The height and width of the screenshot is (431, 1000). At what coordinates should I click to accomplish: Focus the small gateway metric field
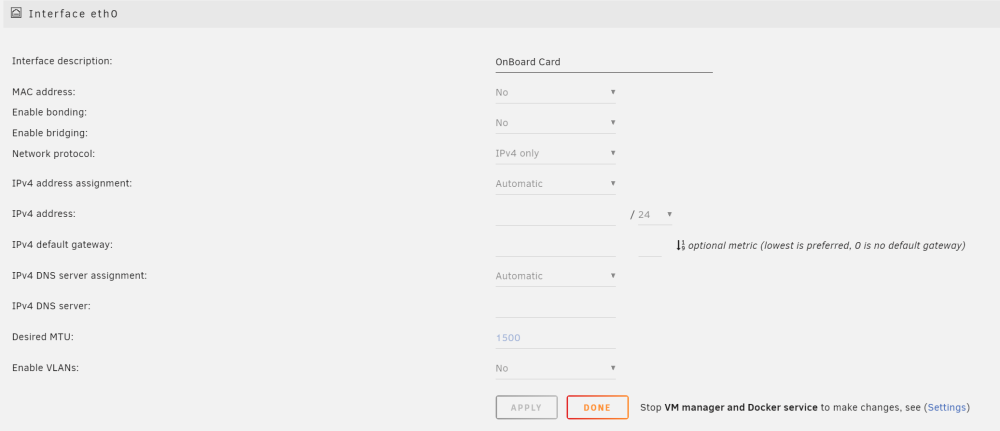point(650,245)
